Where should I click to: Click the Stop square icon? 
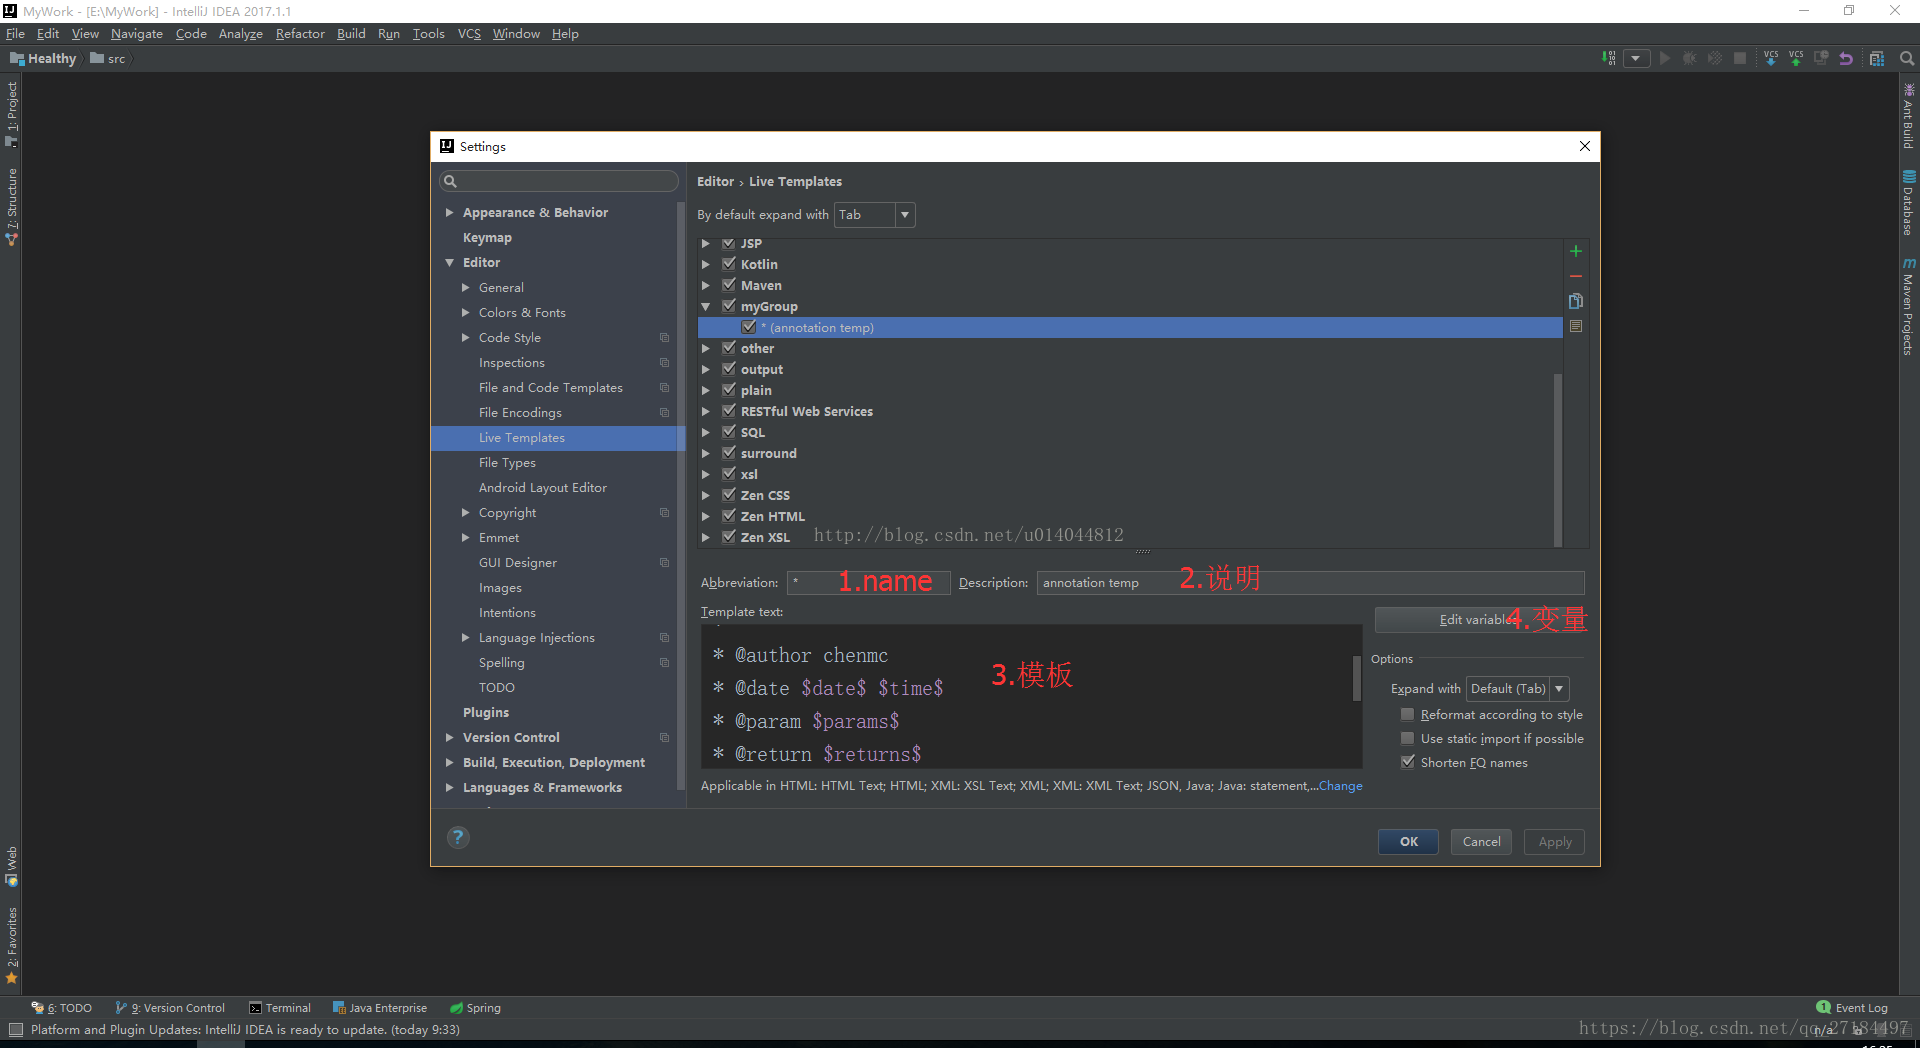1740,58
